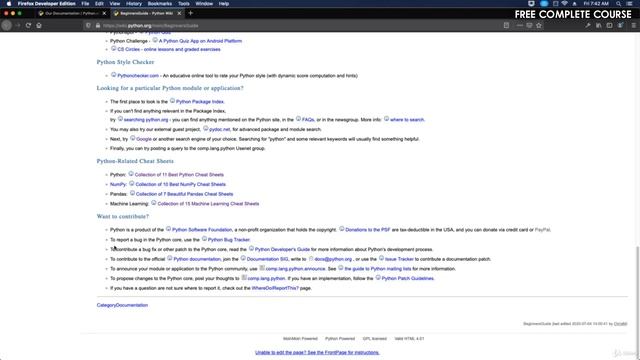The height and width of the screenshot is (360, 640).
Task: Open the page actions ellipsis menu
Action: (x=519, y=25)
